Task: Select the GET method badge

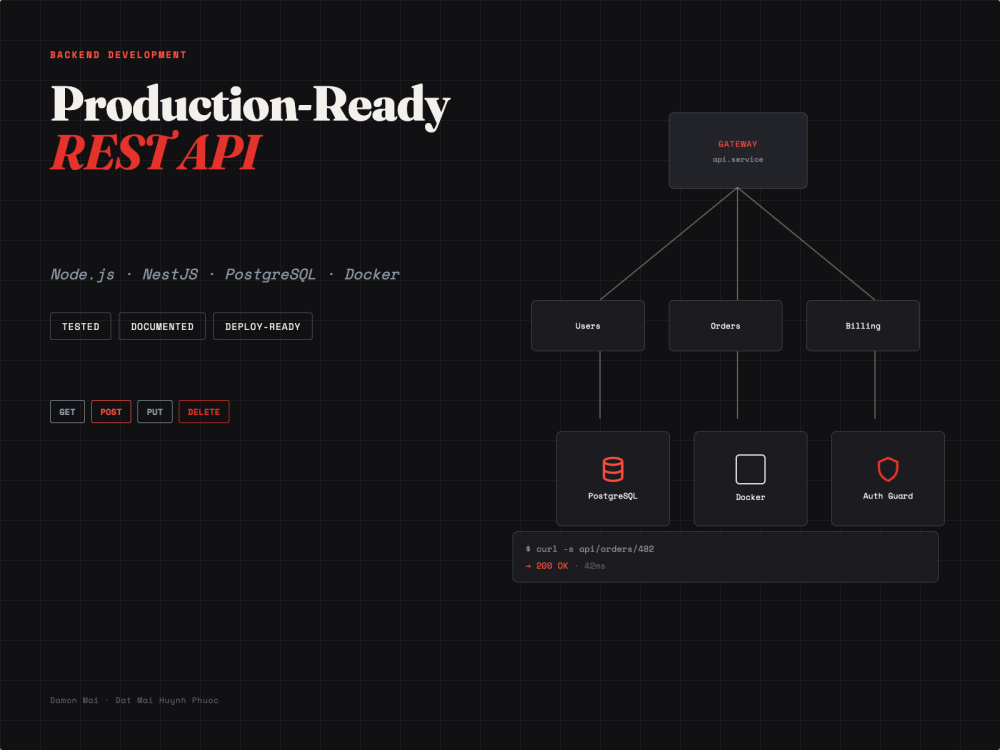Action: [x=68, y=412]
